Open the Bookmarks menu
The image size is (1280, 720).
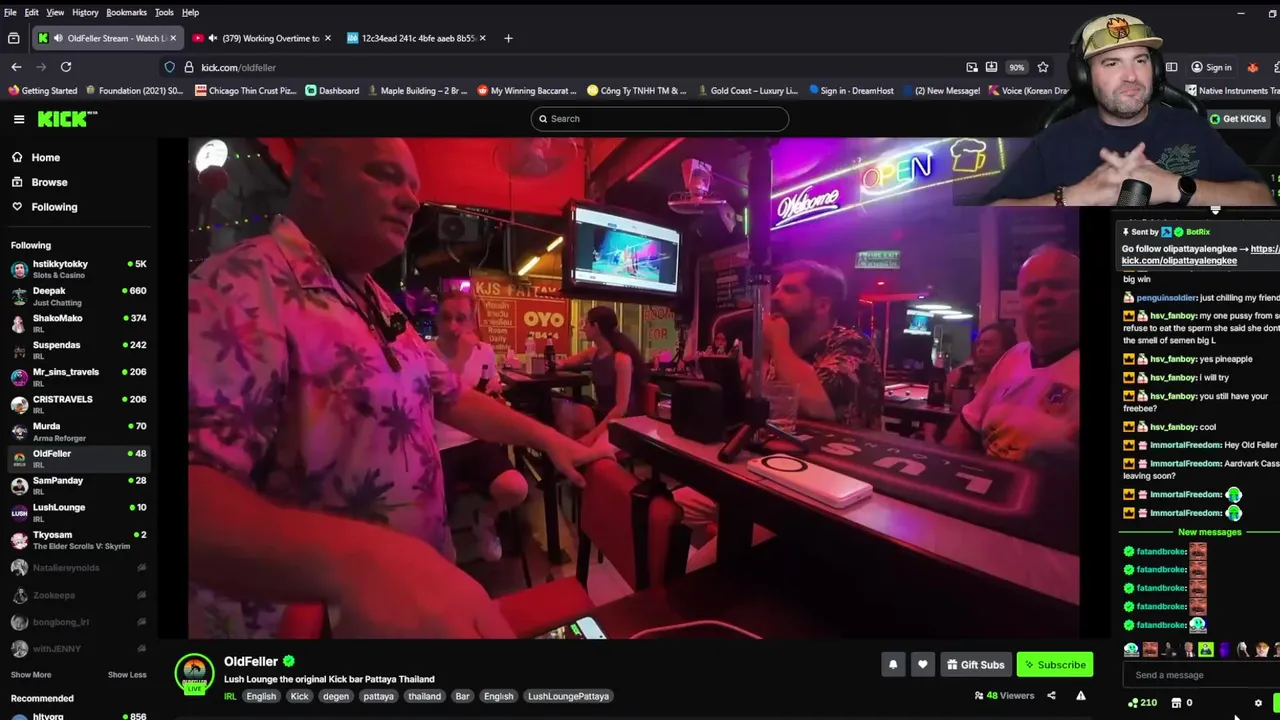pos(126,12)
